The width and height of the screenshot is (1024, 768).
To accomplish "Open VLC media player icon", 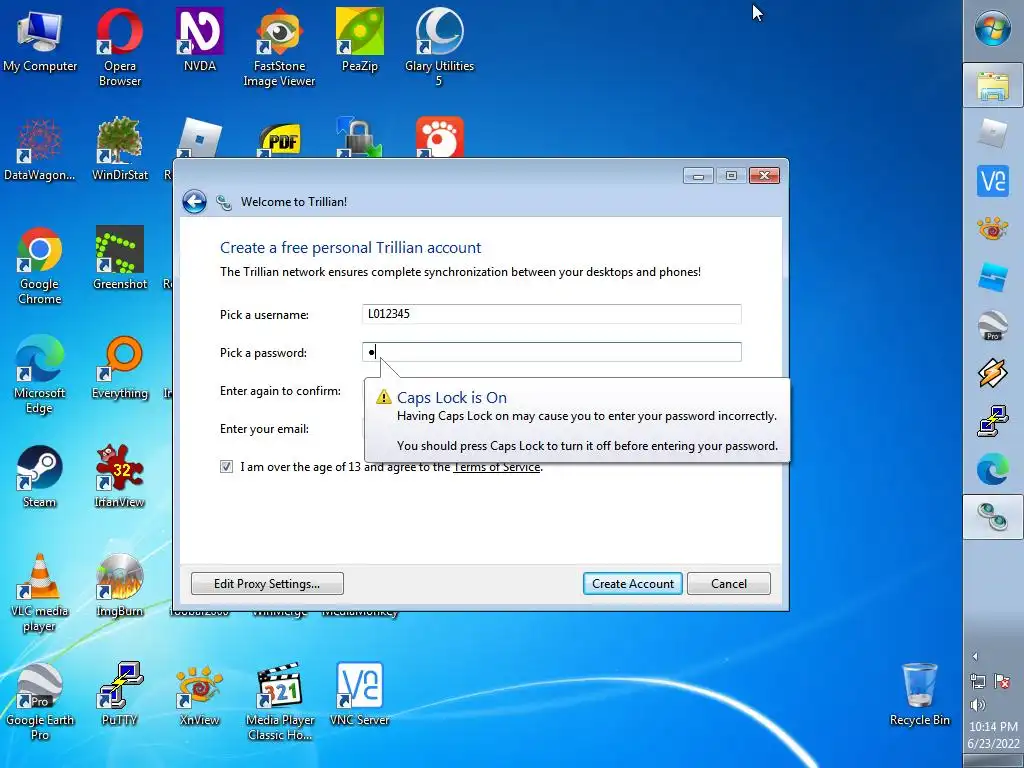I will pos(39,593).
